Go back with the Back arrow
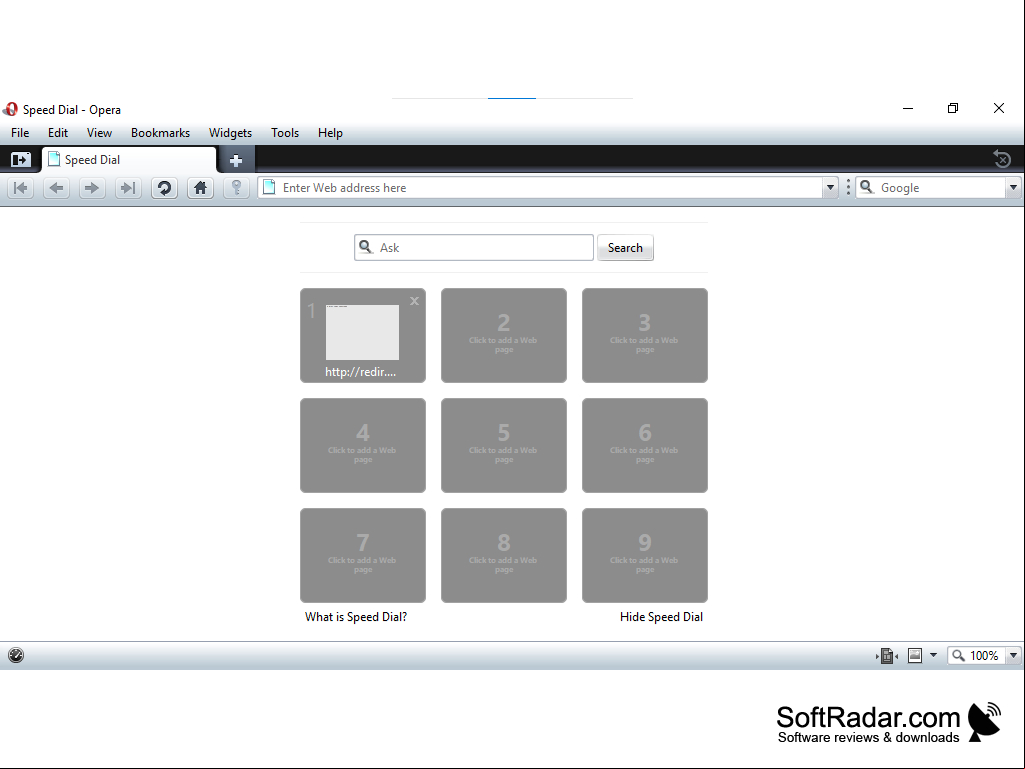The width and height of the screenshot is (1025, 769). pos(57,188)
